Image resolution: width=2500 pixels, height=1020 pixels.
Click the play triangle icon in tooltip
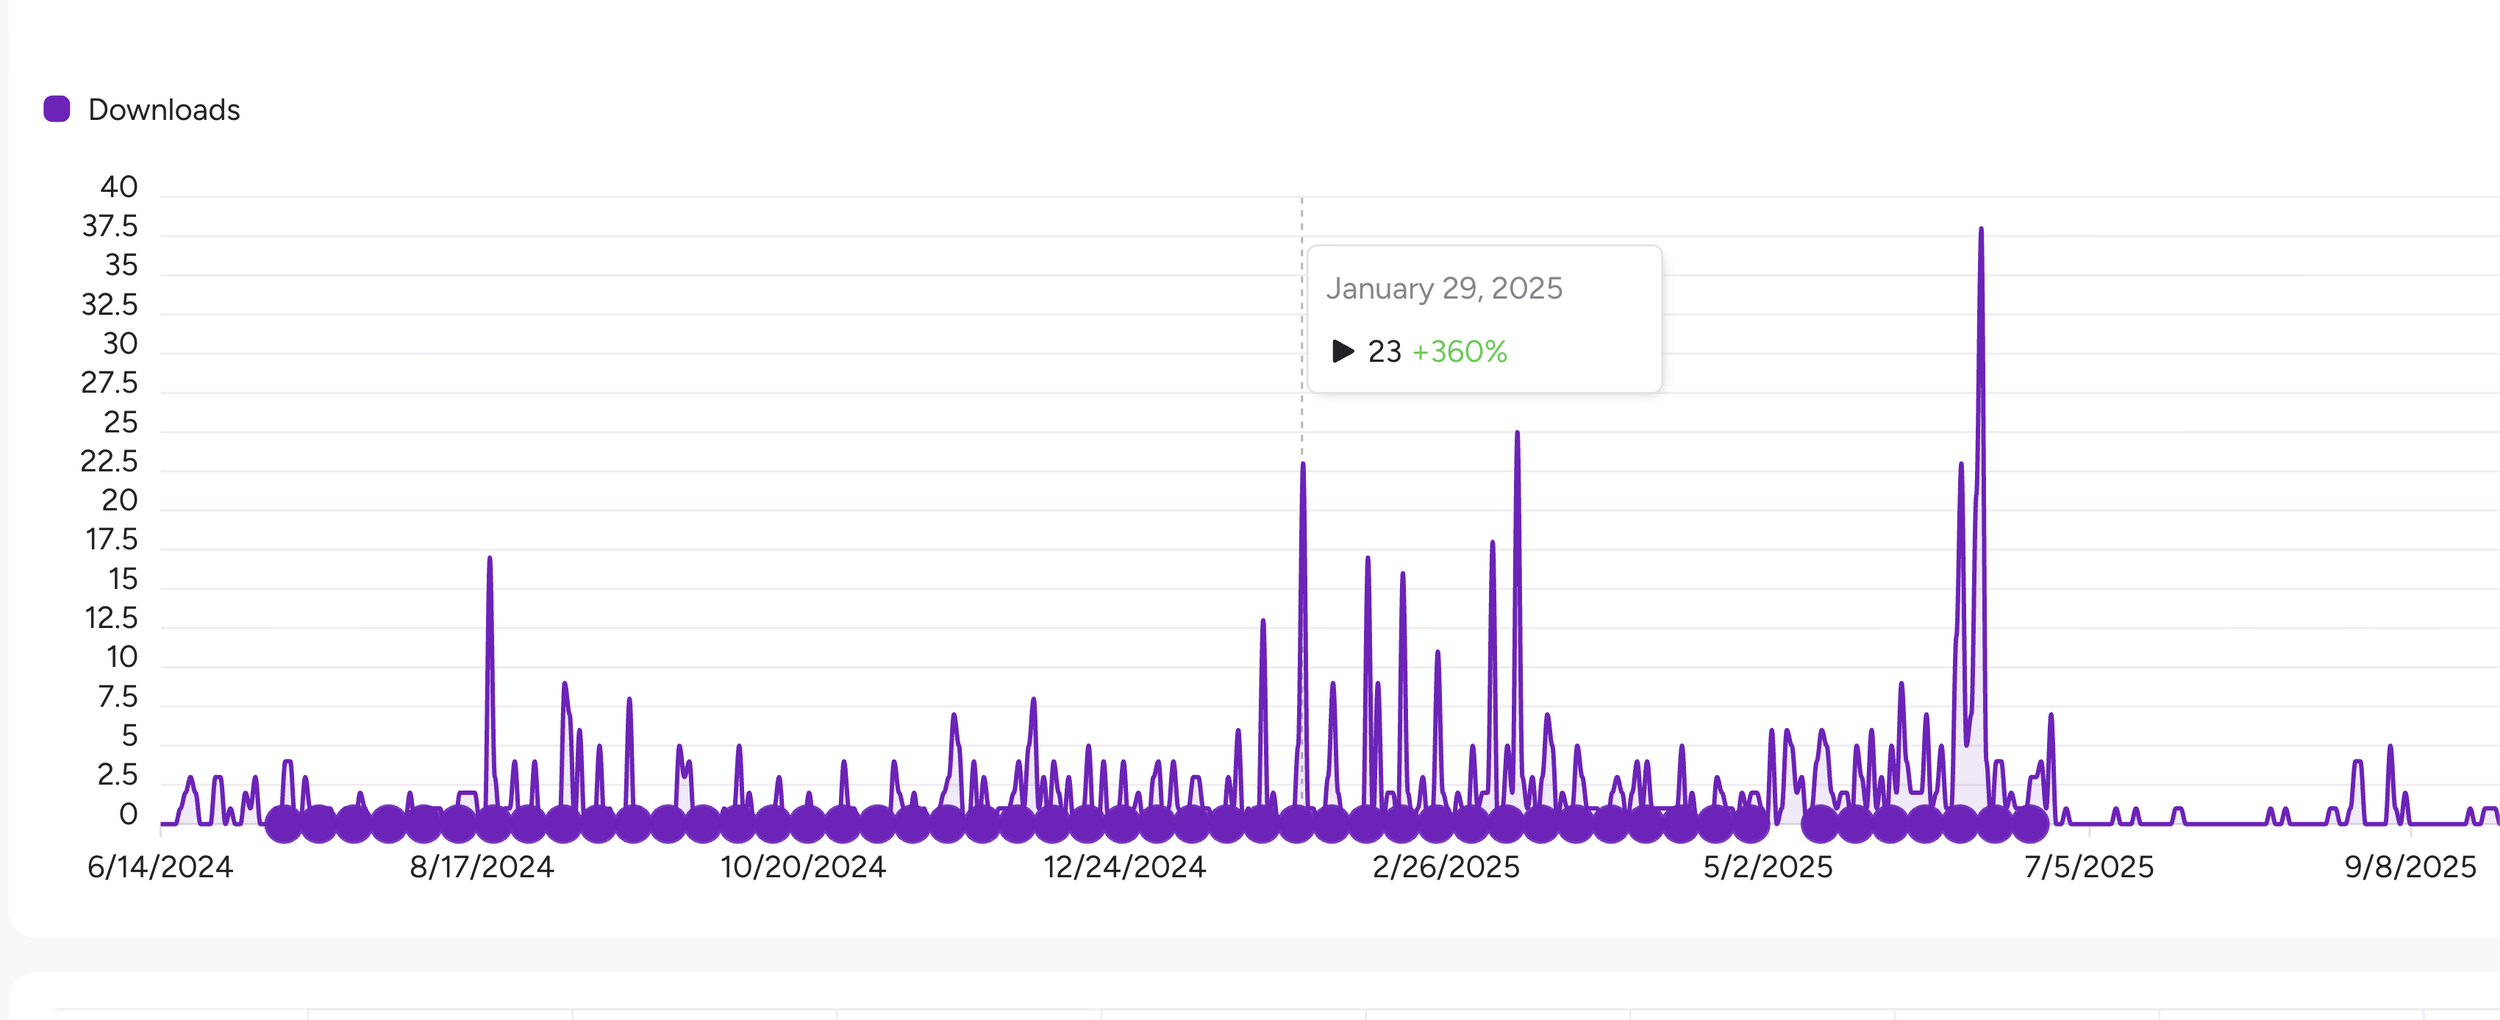click(x=1343, y=351)
